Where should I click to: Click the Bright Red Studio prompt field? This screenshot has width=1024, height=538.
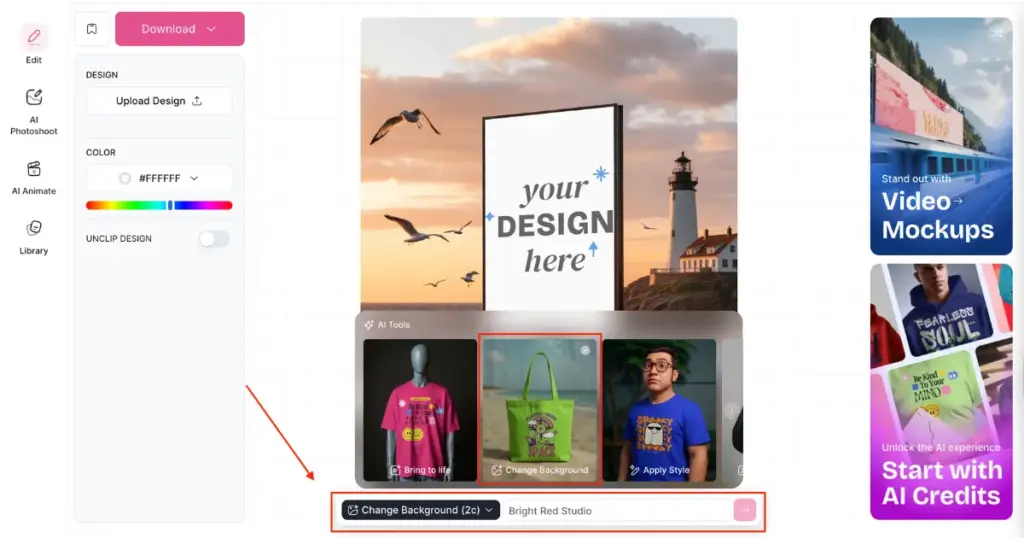[617, 511]
